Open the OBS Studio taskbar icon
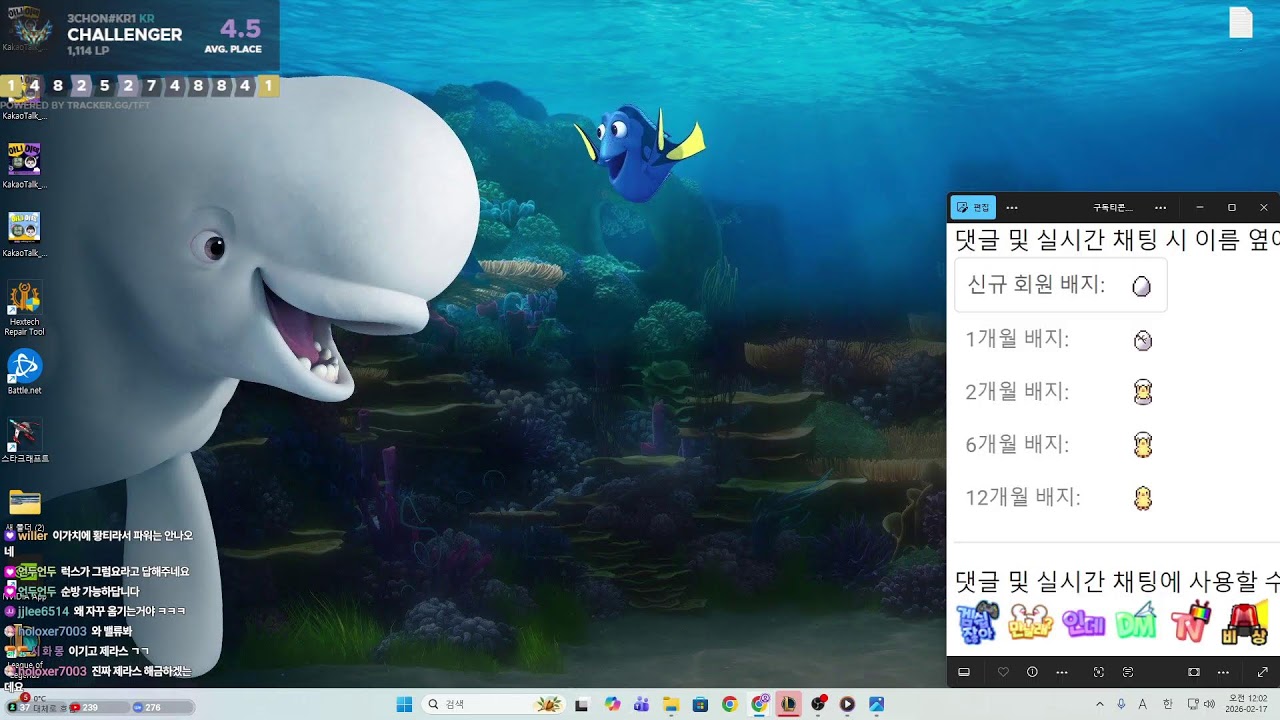1280x720 pixels. 818,704
